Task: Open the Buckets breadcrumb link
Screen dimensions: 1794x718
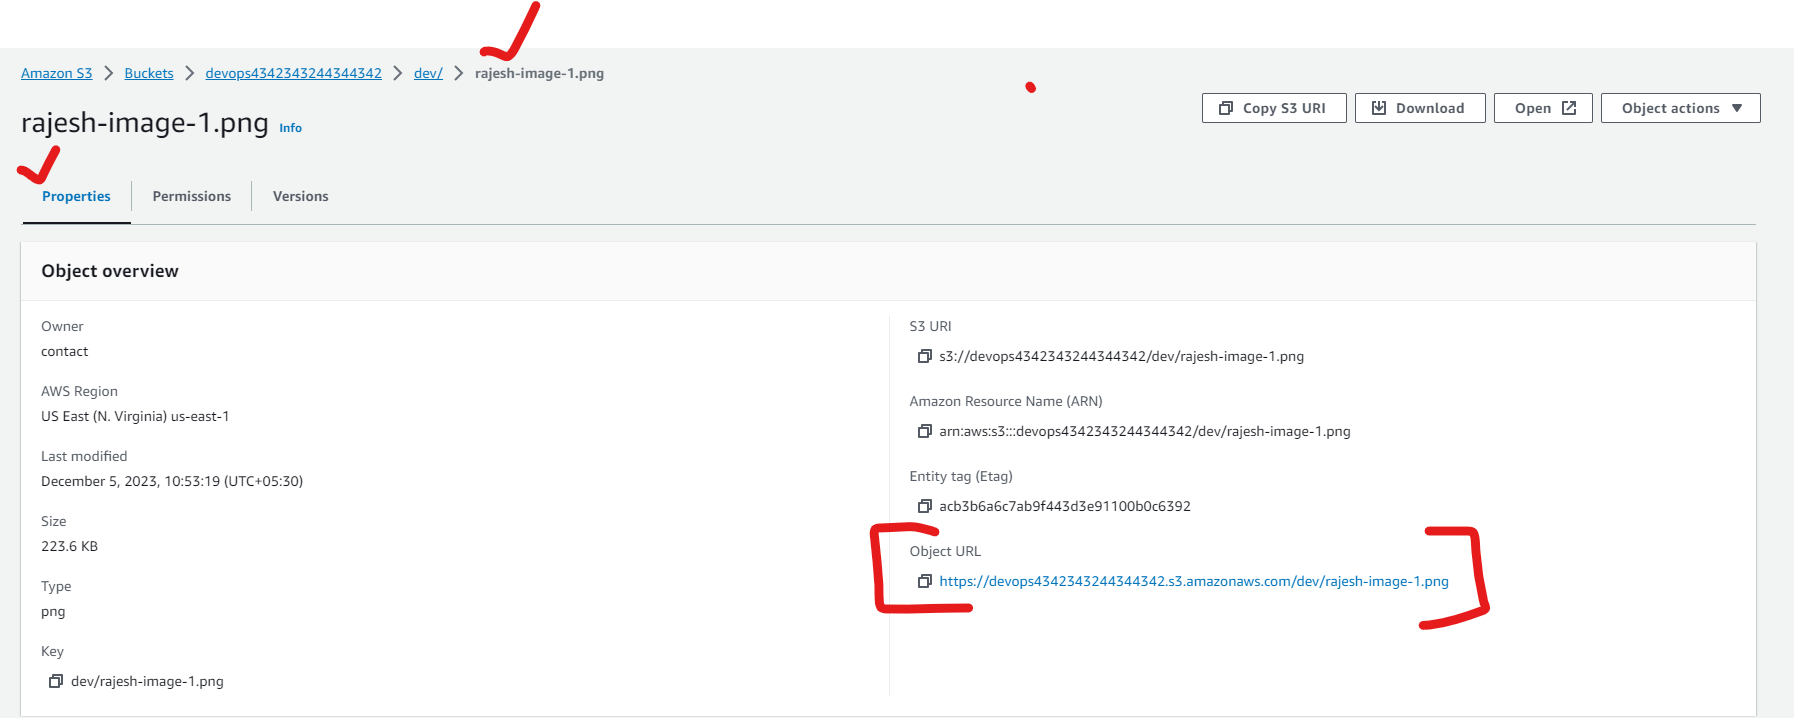Action: point(149,73)
